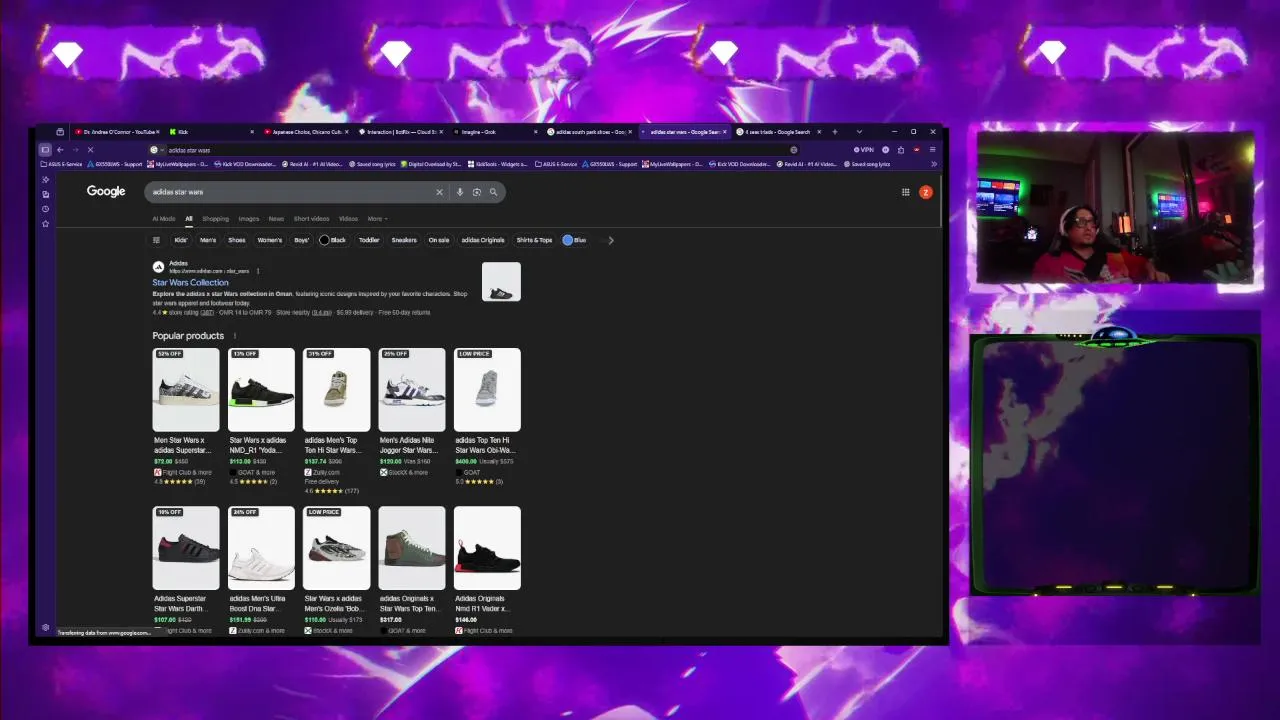The width and height of the screenshot is (1280, 720).
Task: Open Men Star Wars x adidas Superstar product
Action: click(x=186, y=415)
